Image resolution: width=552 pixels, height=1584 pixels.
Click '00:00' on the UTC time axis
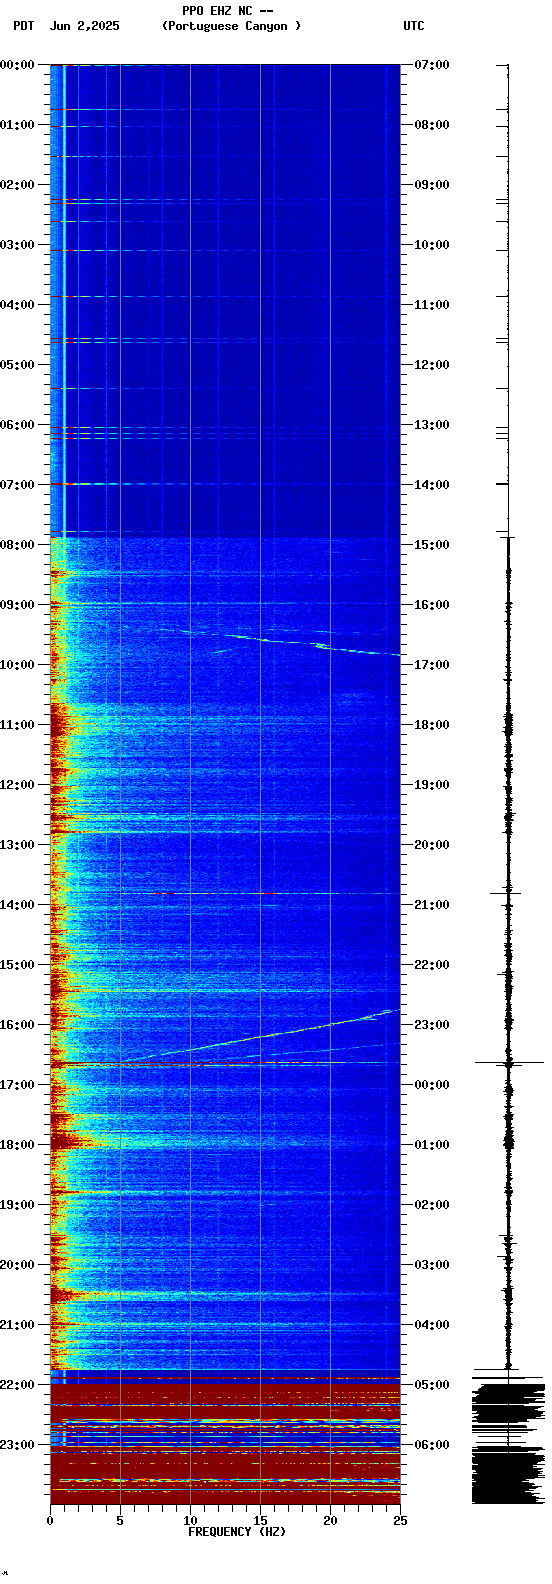(432, 1085)
